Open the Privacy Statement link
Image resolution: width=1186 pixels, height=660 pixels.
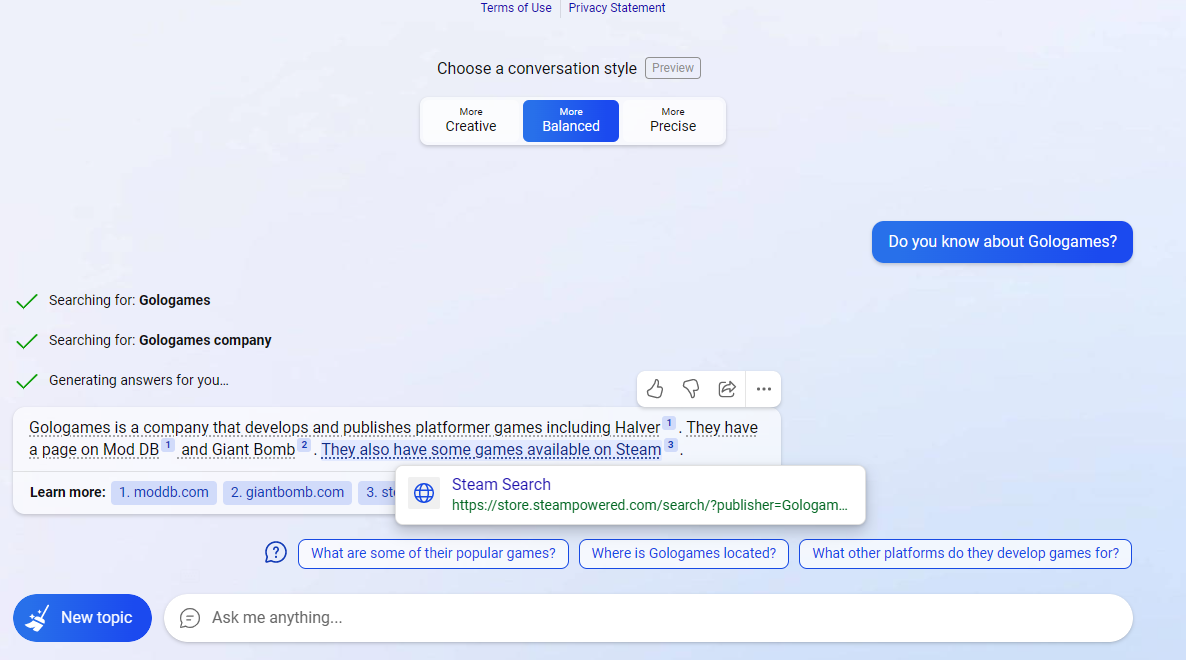[616, 8]
